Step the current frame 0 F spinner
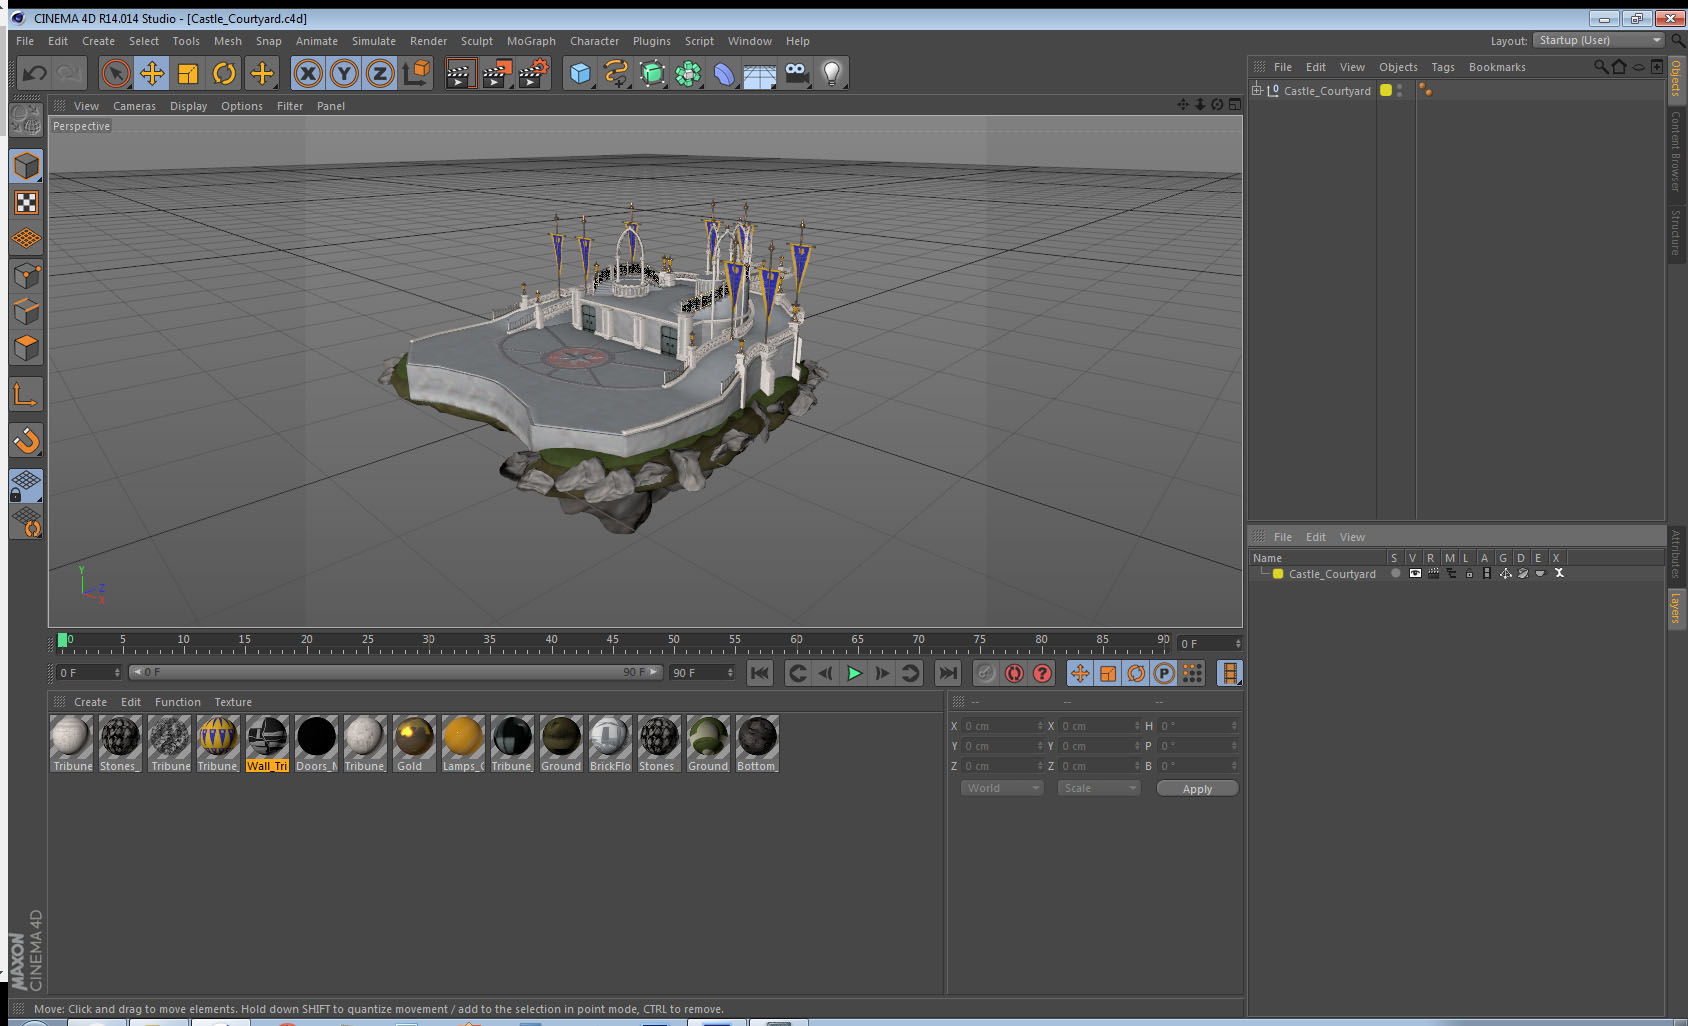Screen dimensions: 1688x1026 coord(118,672)
